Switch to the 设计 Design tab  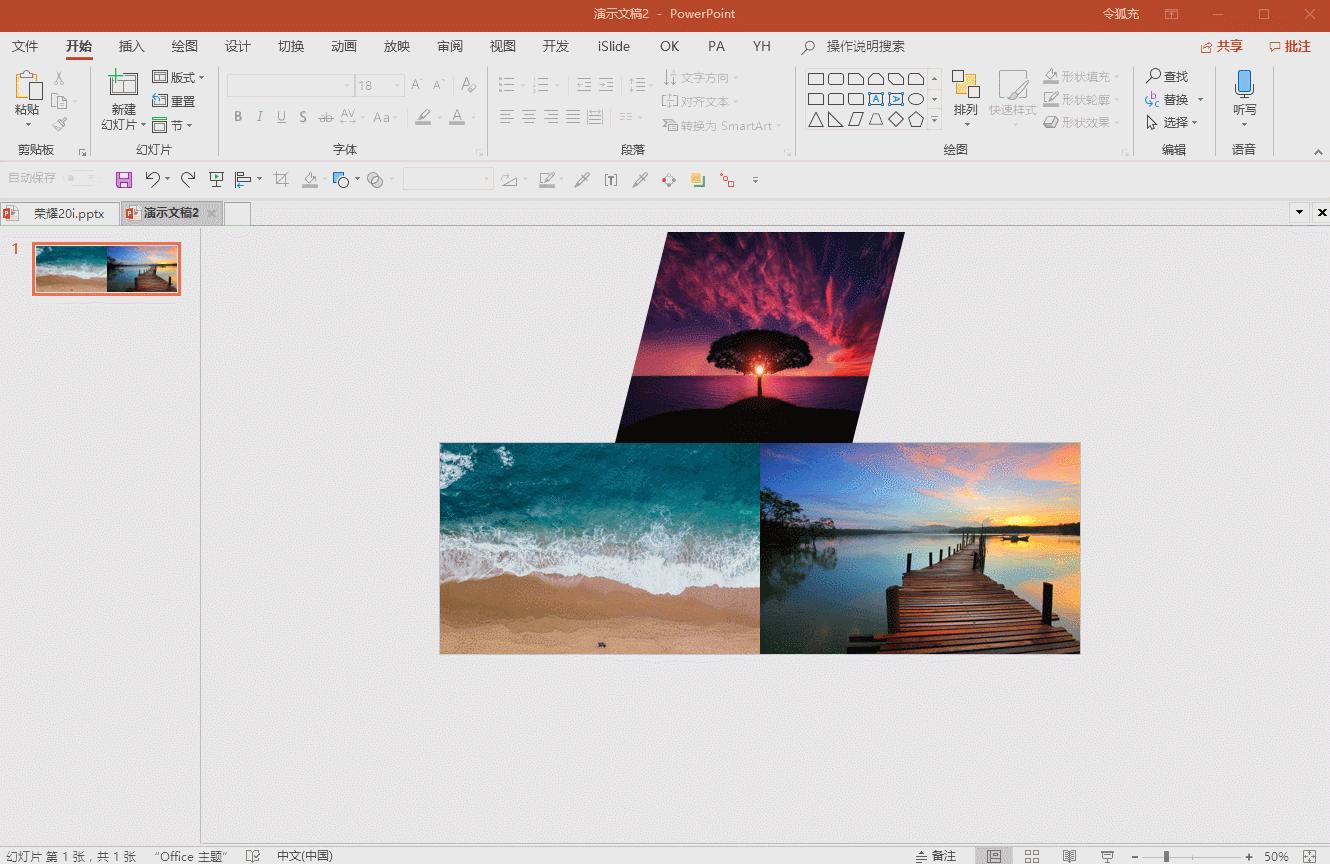(x=238, y=46)
